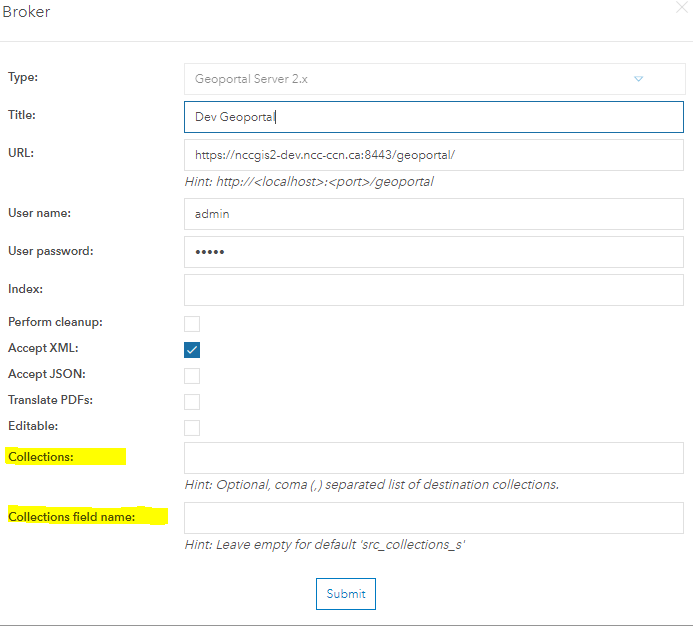
Task: Click the empty Index field
Action: click(x=434, y=290)
